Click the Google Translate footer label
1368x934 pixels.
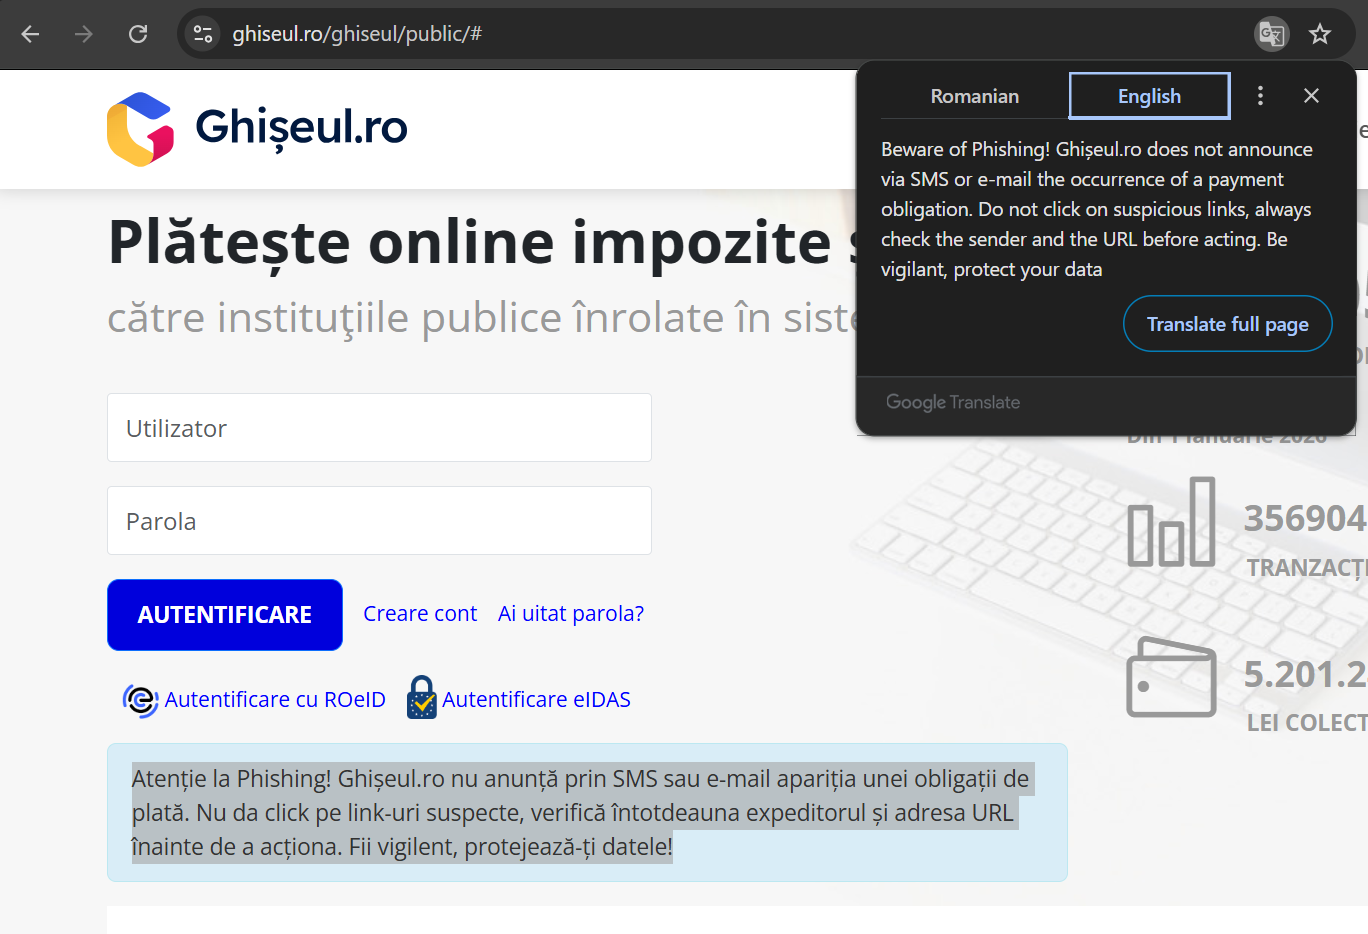tap(953, 402)
